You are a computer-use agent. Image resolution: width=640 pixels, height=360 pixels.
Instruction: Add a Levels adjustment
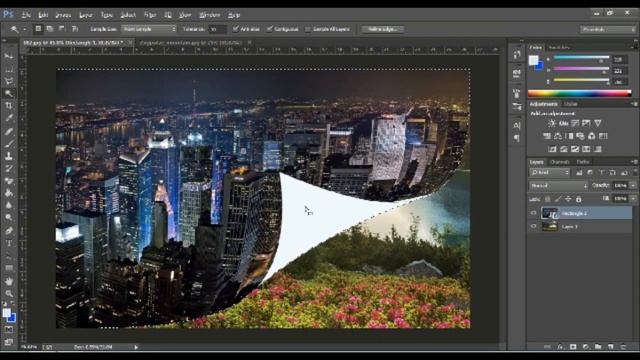(x=564, y=123)
